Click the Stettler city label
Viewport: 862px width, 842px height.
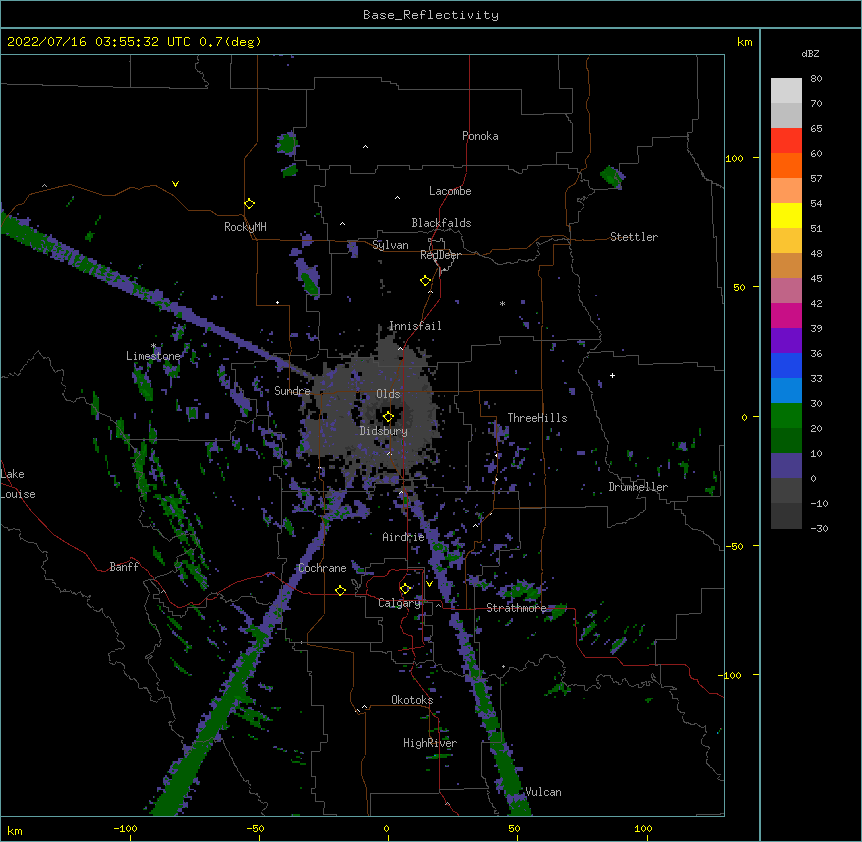point(634,237)
